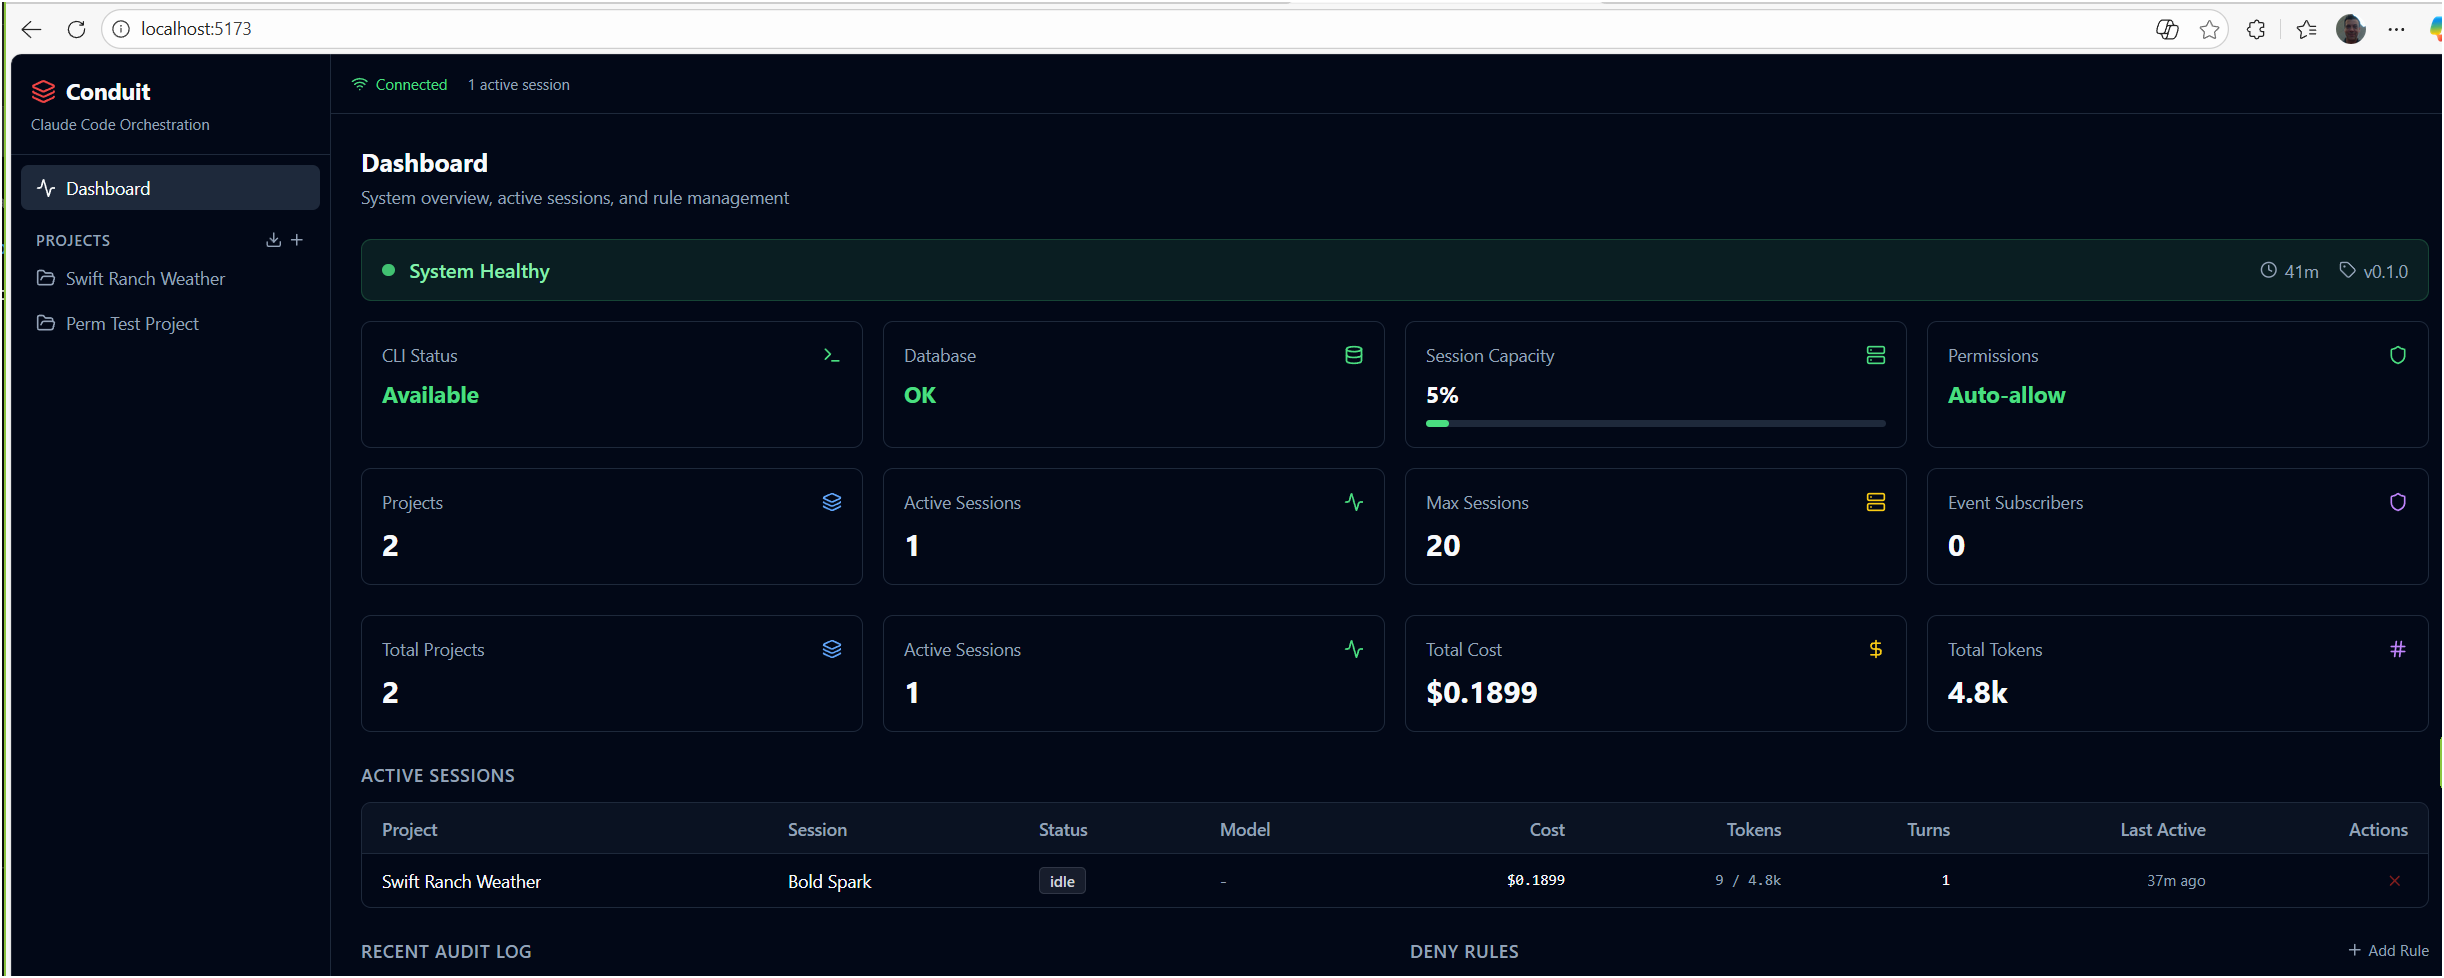The height and width of the screenshot is (978, 2444).
Task: Click the Max Sessions server icon
Action: (1876, 502)
